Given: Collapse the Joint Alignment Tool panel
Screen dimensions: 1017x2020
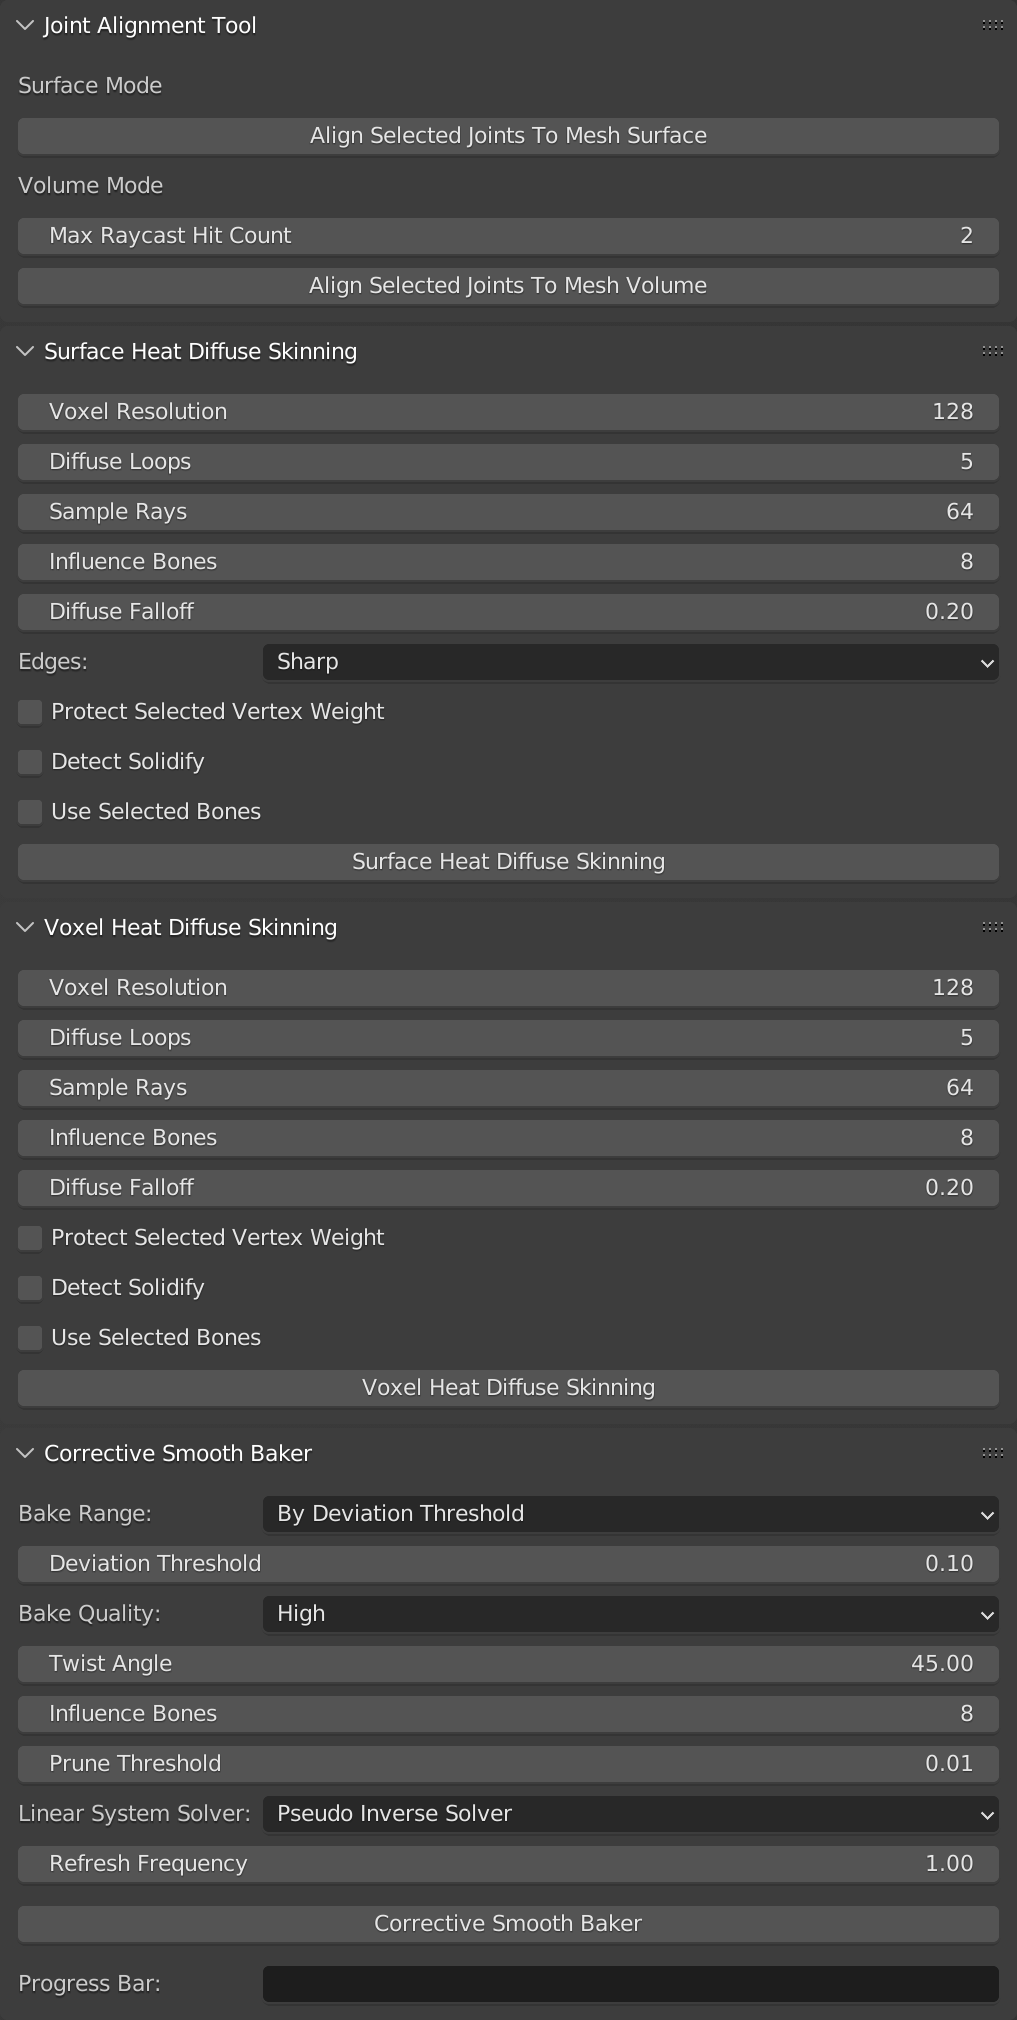Looking at the screenshot, I should coord(25,25).
